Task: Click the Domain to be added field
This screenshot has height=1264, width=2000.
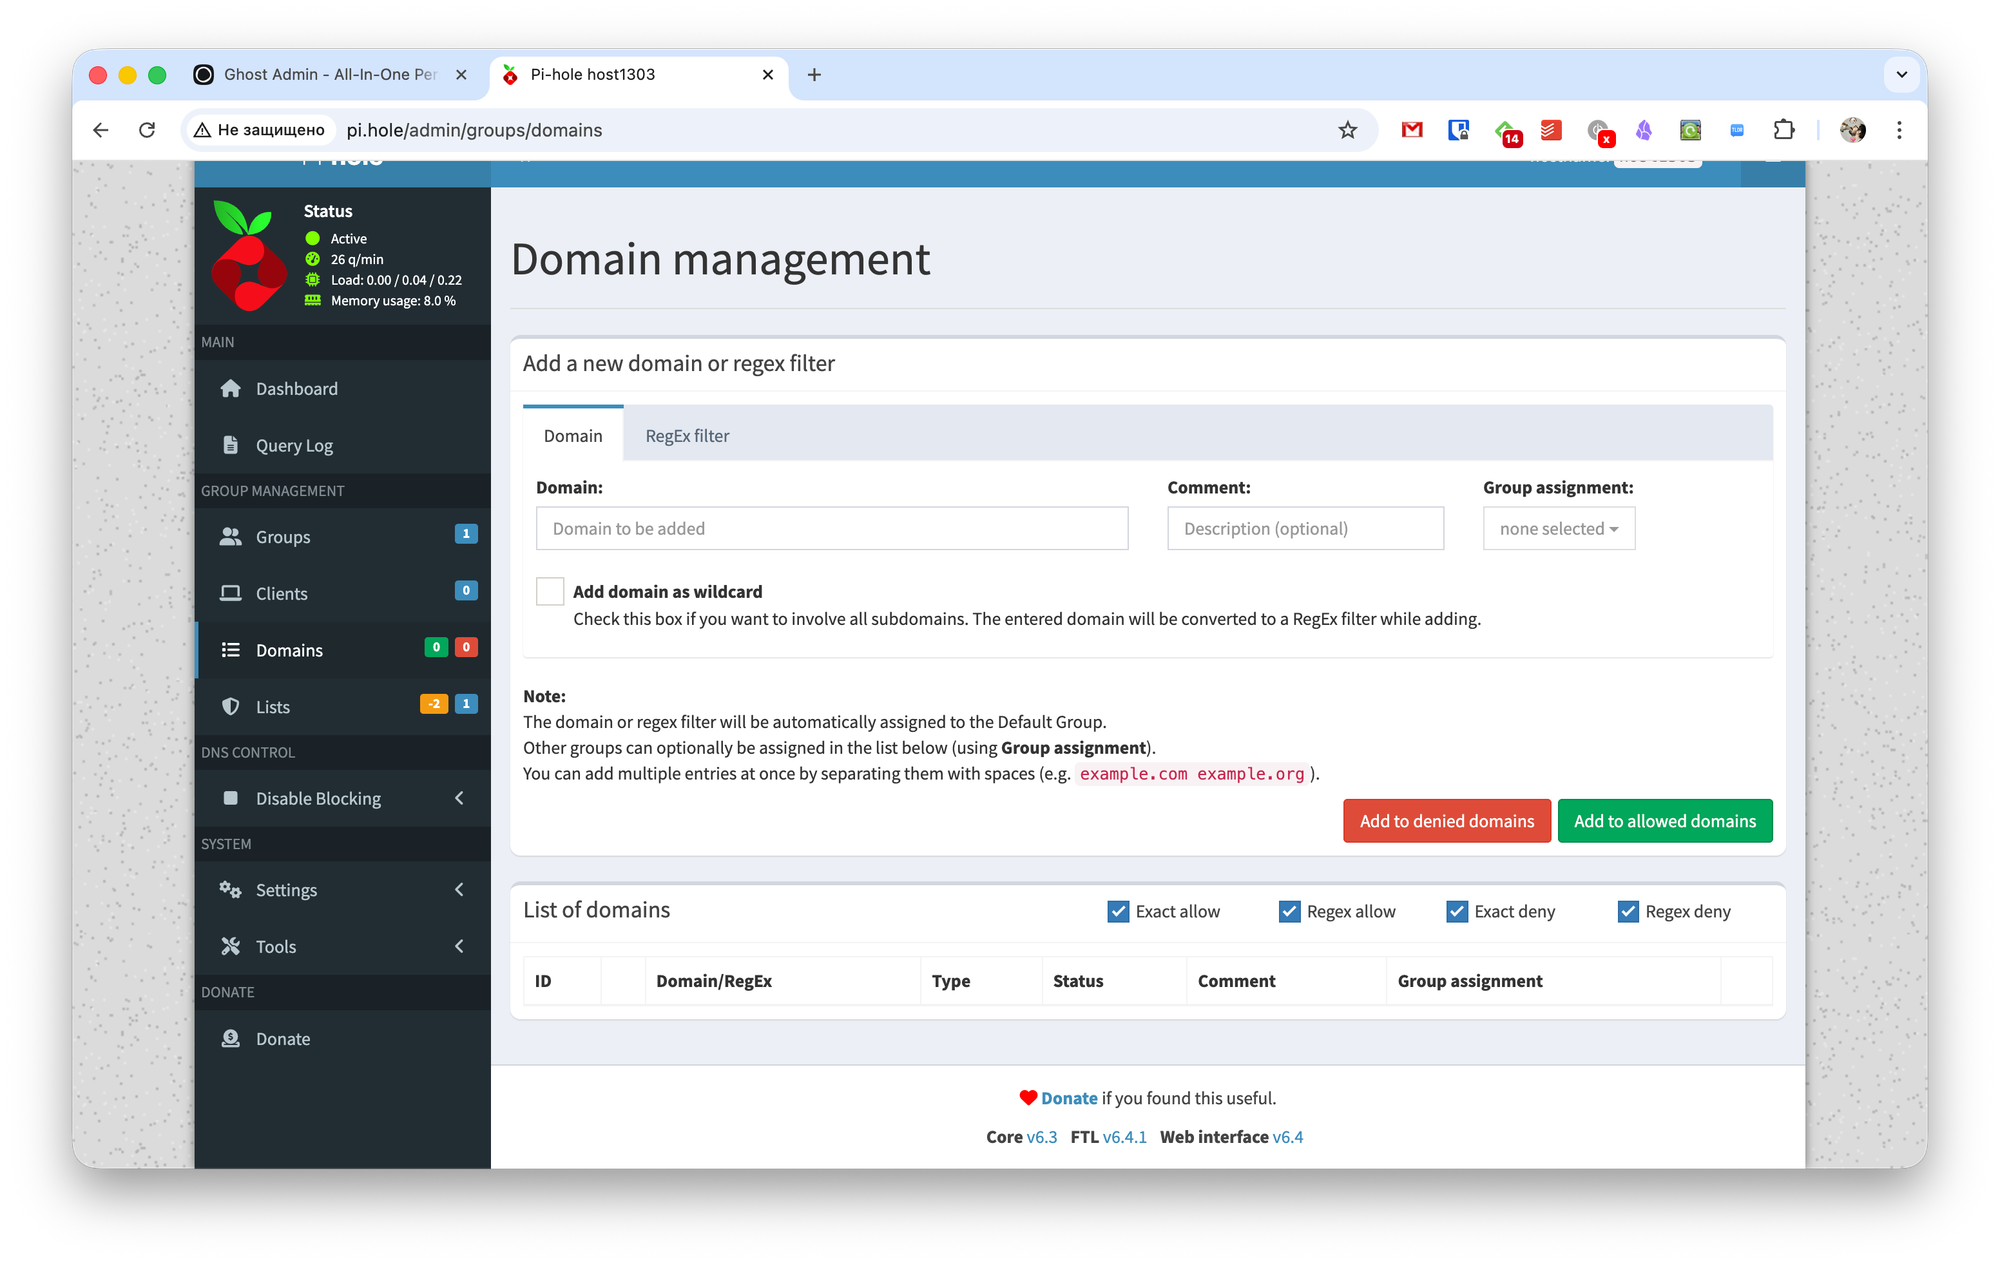Action: [831, 528]
